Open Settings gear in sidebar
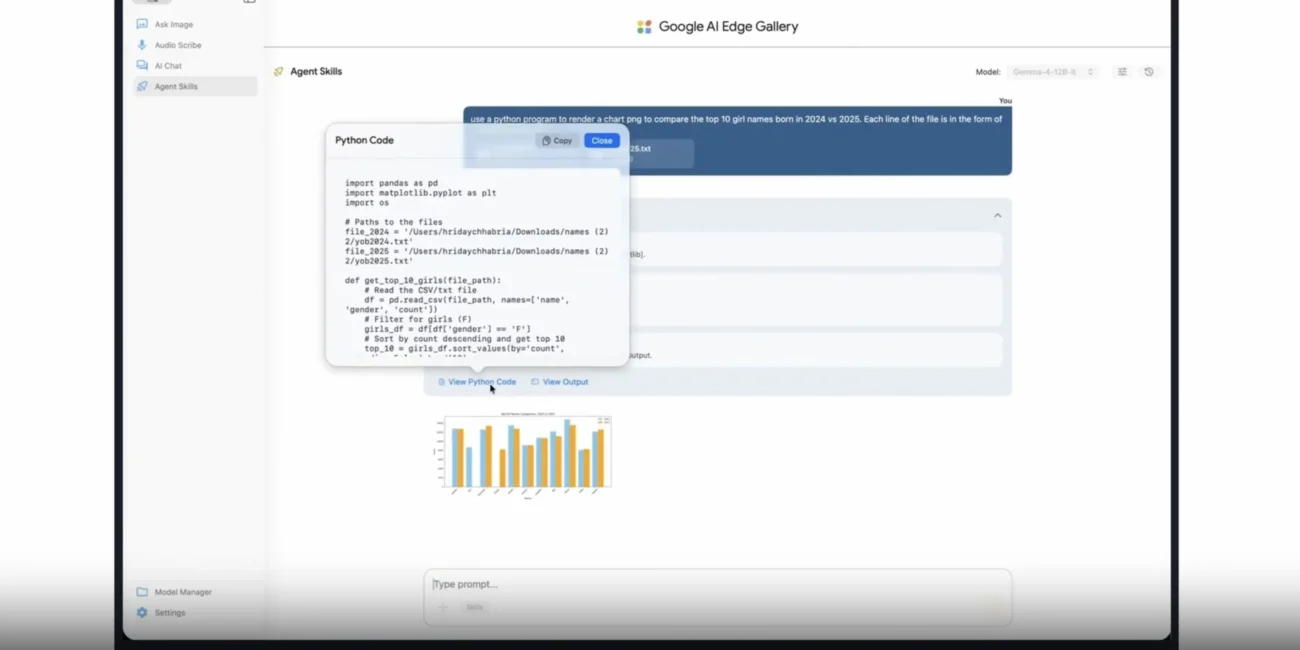Screen dimensions: 1300x650 tap(142, 613)
